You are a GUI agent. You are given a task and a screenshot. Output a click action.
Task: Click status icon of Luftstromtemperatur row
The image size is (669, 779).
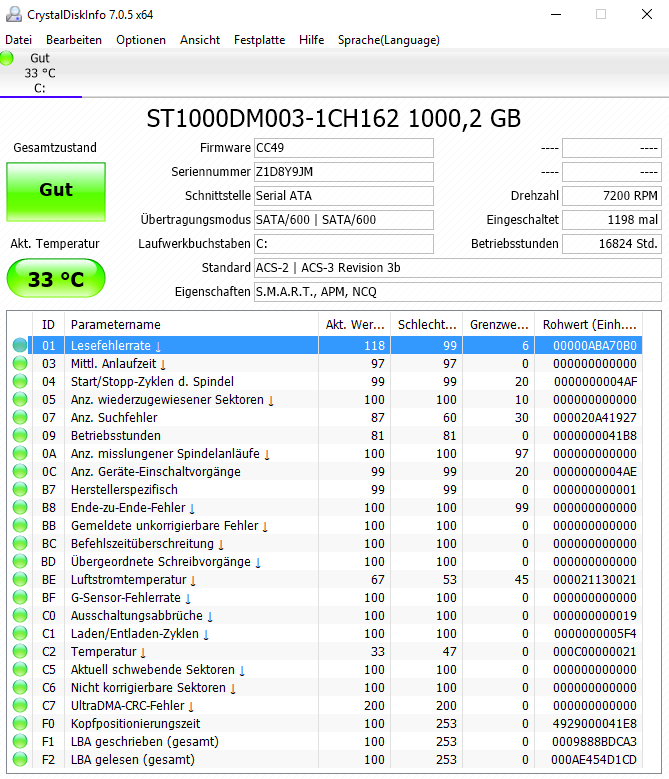[20, 579]
